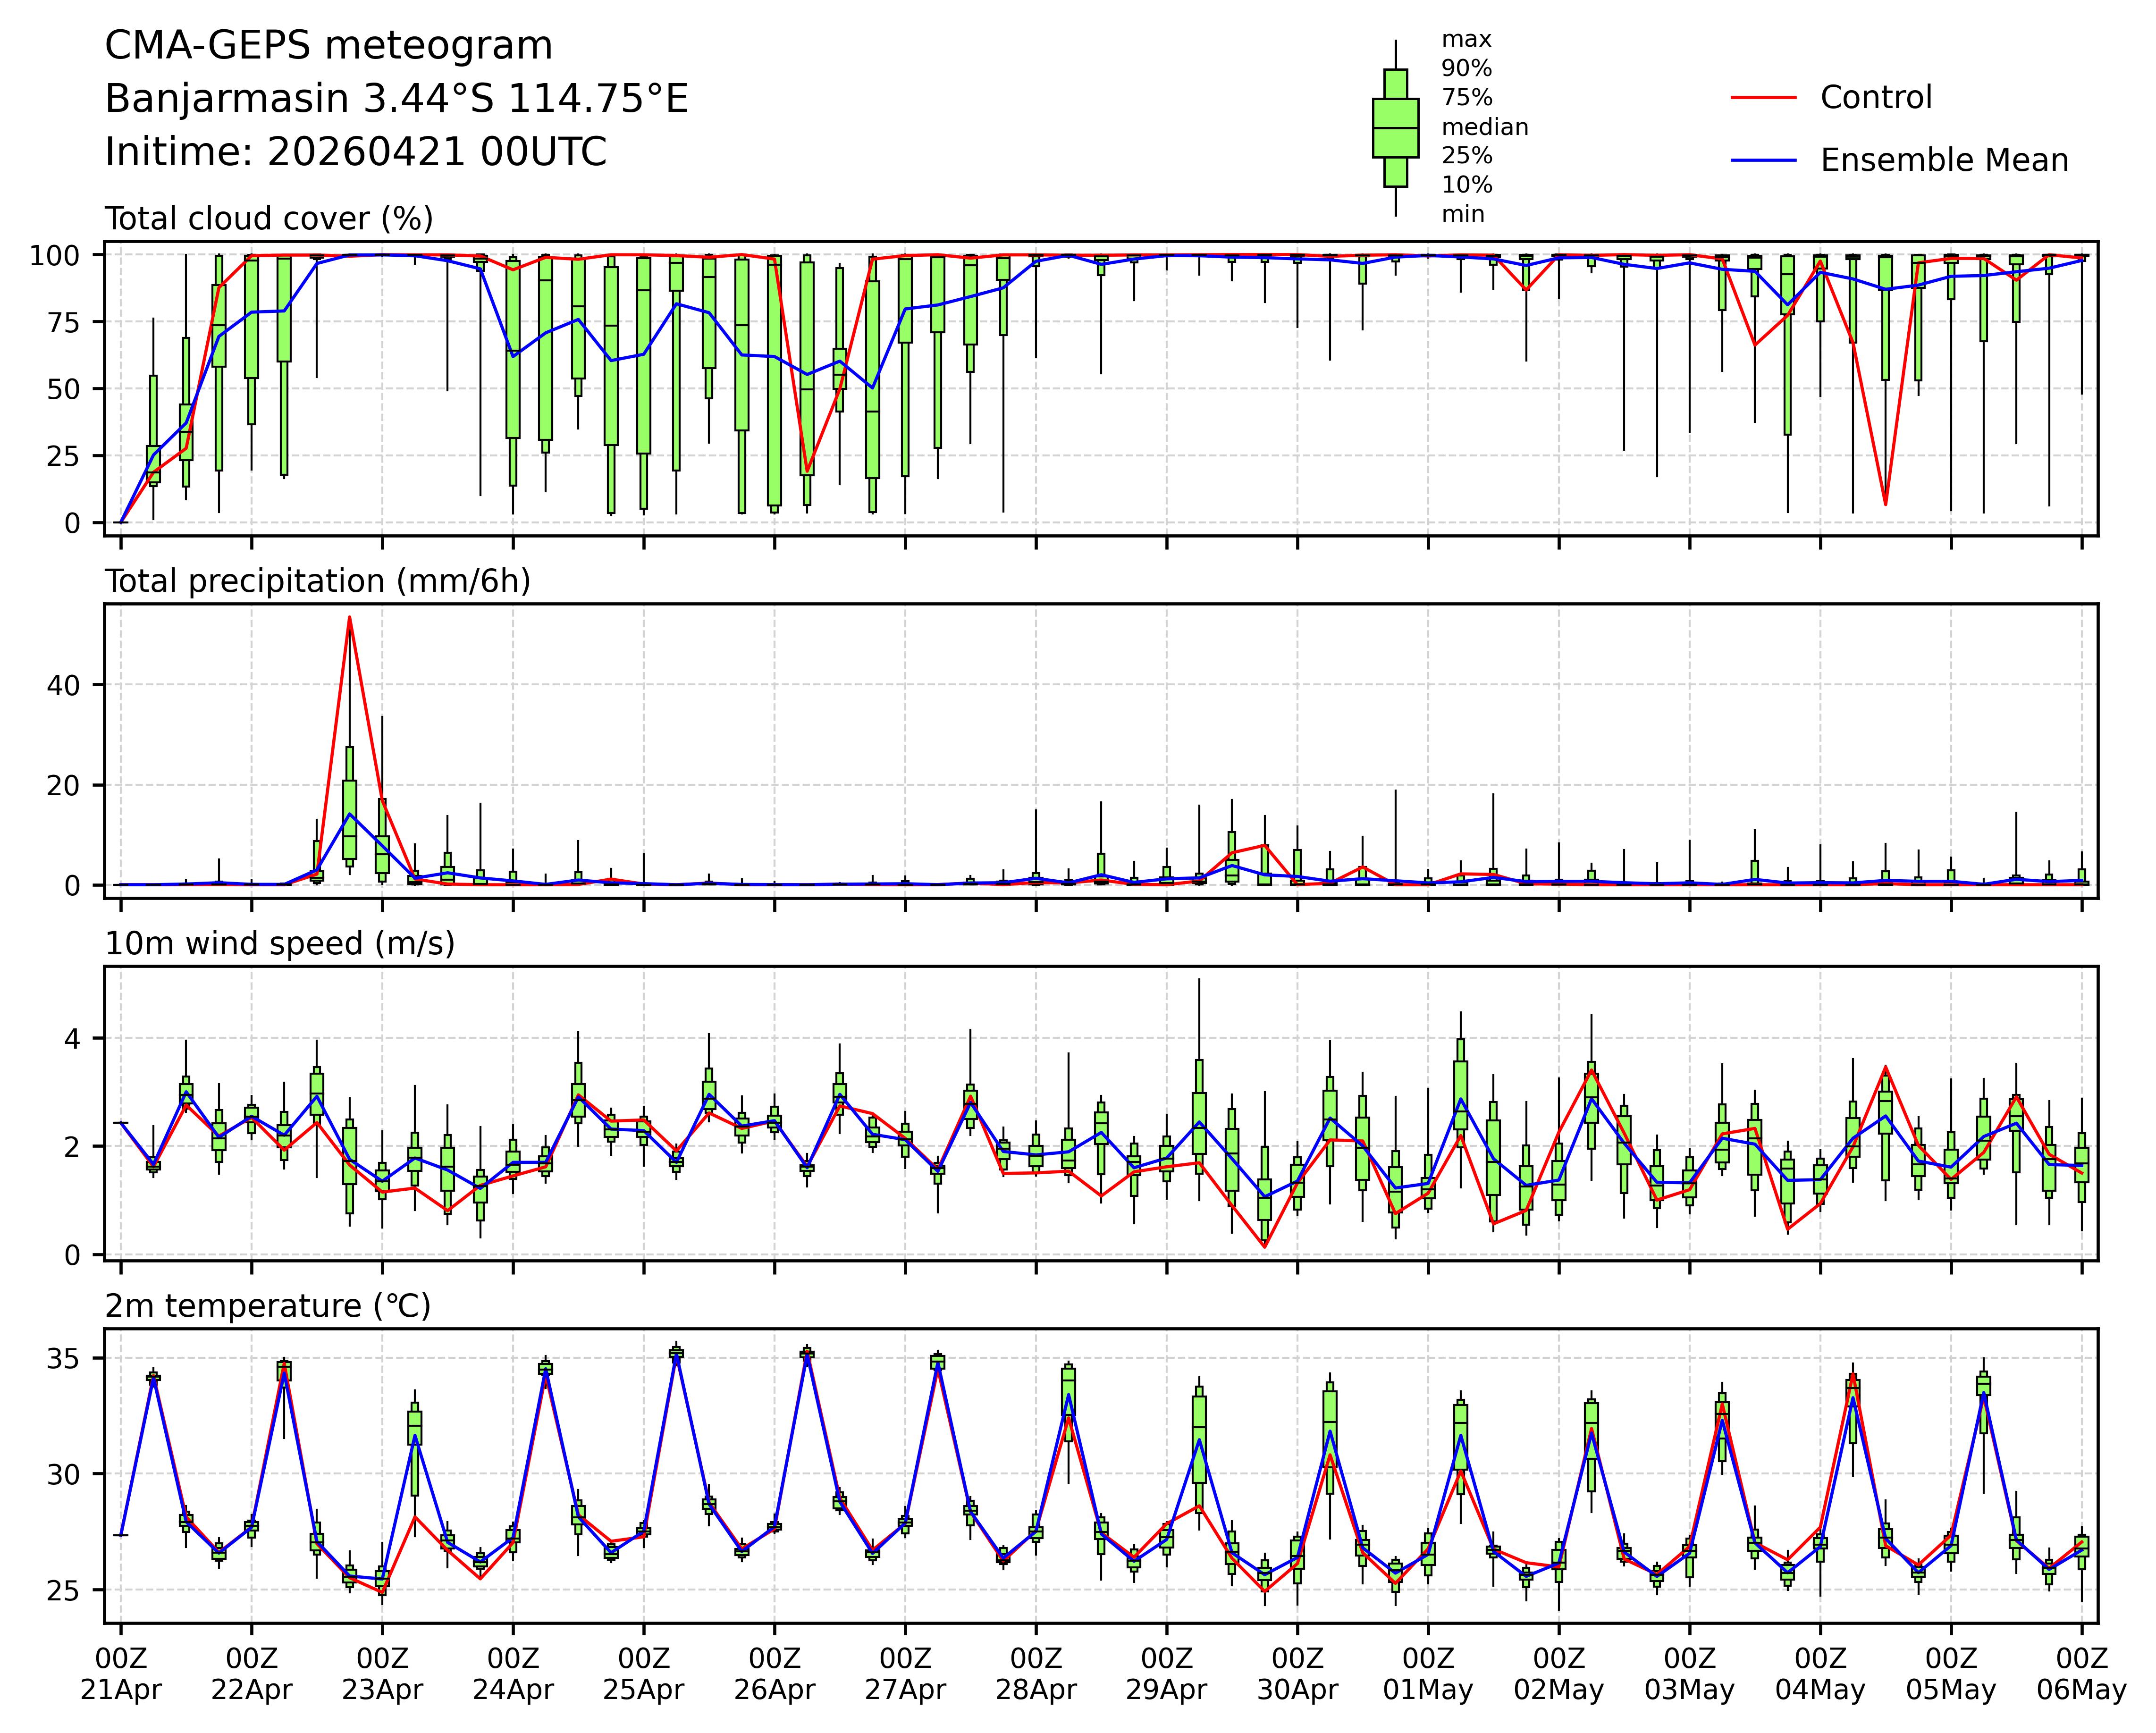Click the green box-whisker legend symbol
This screenshot has width=2156, height=1733.
[1395, 128]
